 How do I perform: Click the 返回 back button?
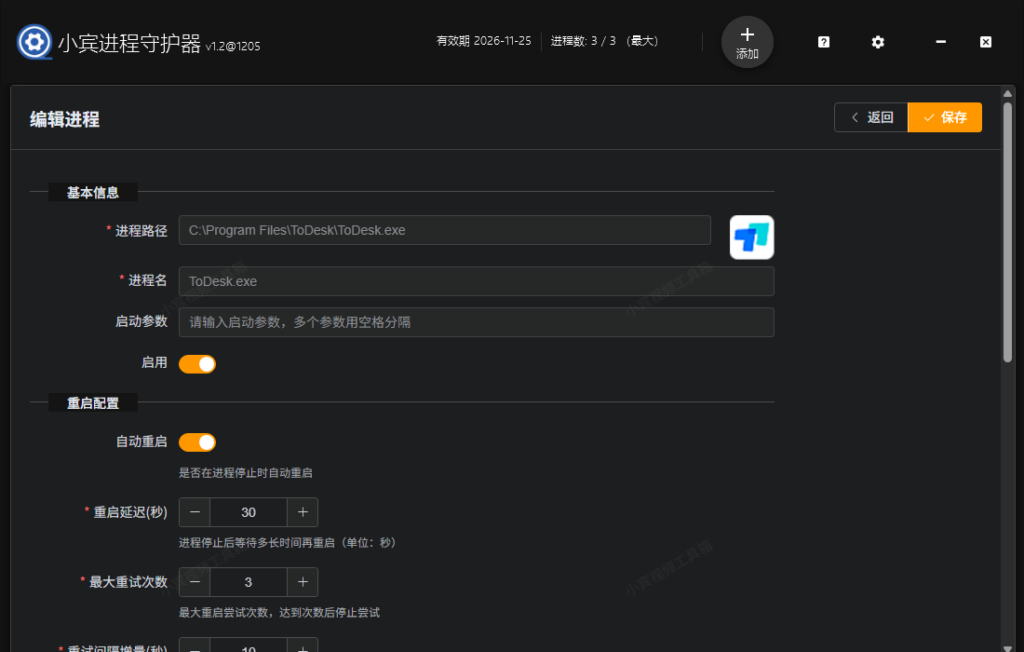click(870, 117)
